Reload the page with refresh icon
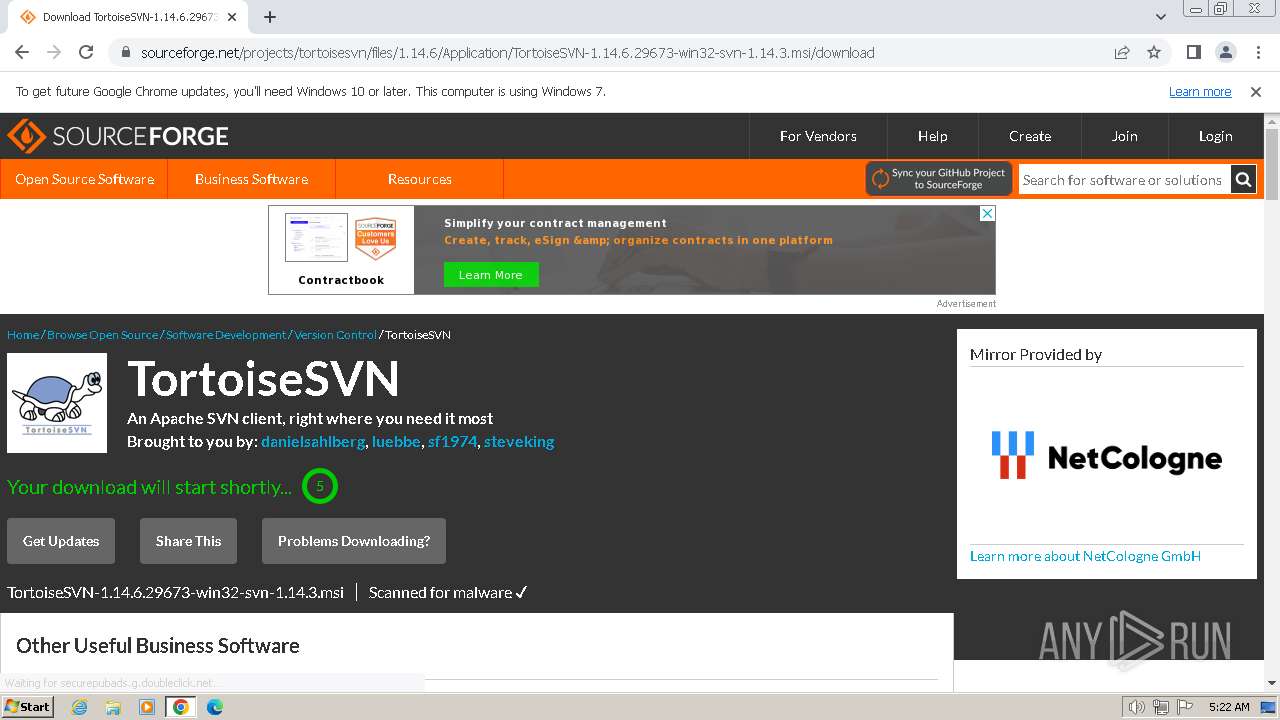Image resolution: width=1280 pixels, height=720 pixels. (86, 53)
